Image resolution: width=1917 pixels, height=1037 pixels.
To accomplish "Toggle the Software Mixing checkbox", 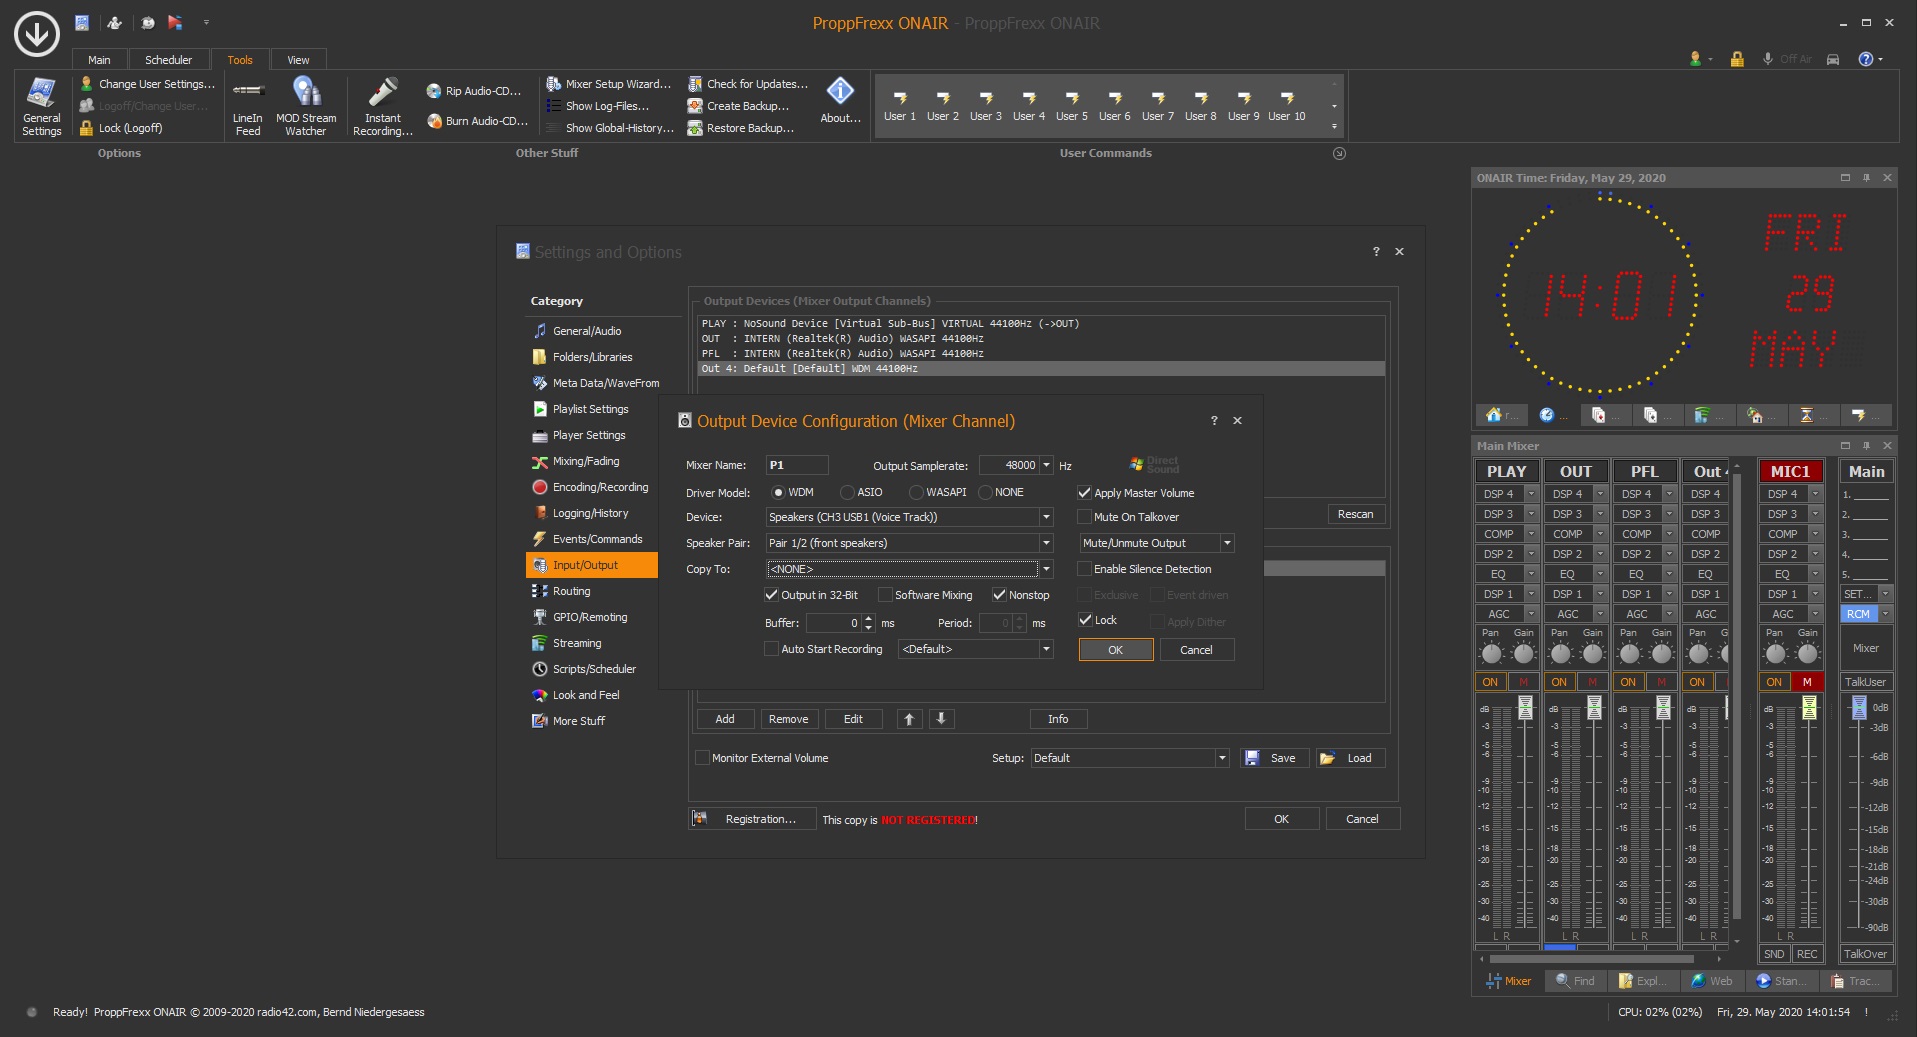I will [885, 595].
